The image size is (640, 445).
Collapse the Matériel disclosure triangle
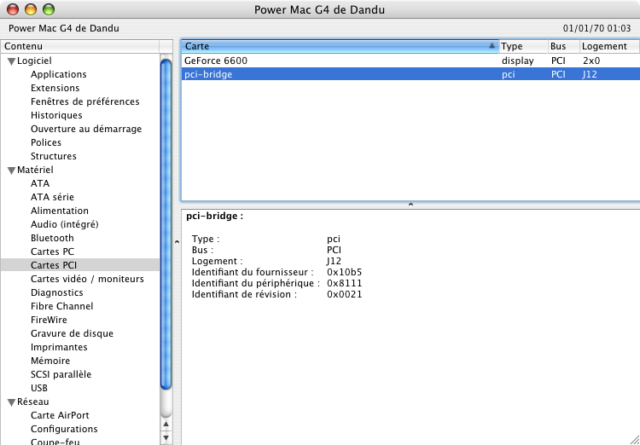[11, 170]
